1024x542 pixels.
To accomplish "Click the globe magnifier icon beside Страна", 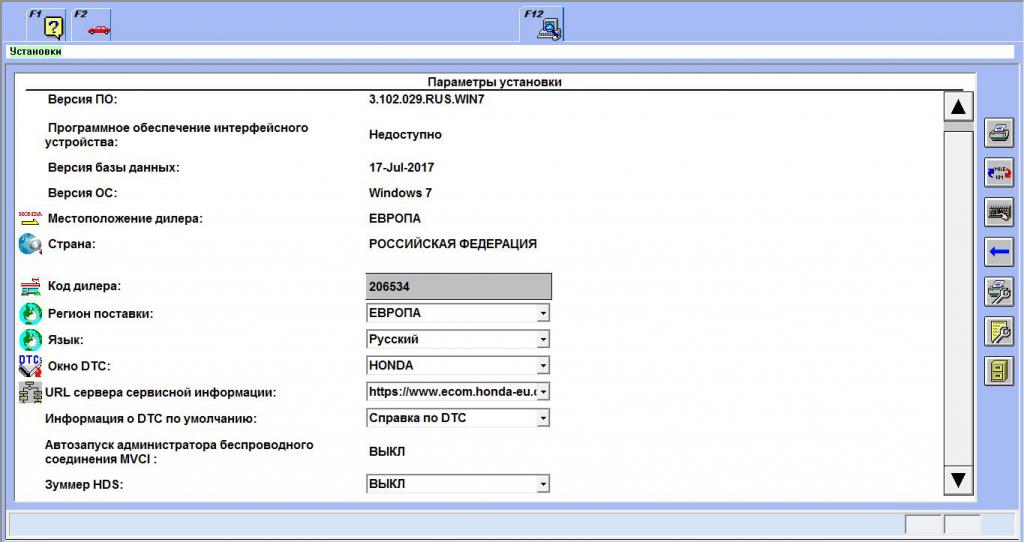I will click(30, 244).
